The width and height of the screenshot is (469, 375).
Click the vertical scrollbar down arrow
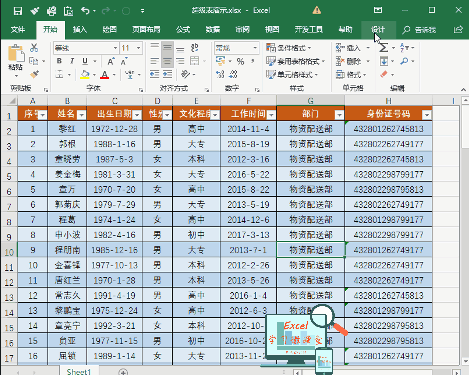click(465, 361)
